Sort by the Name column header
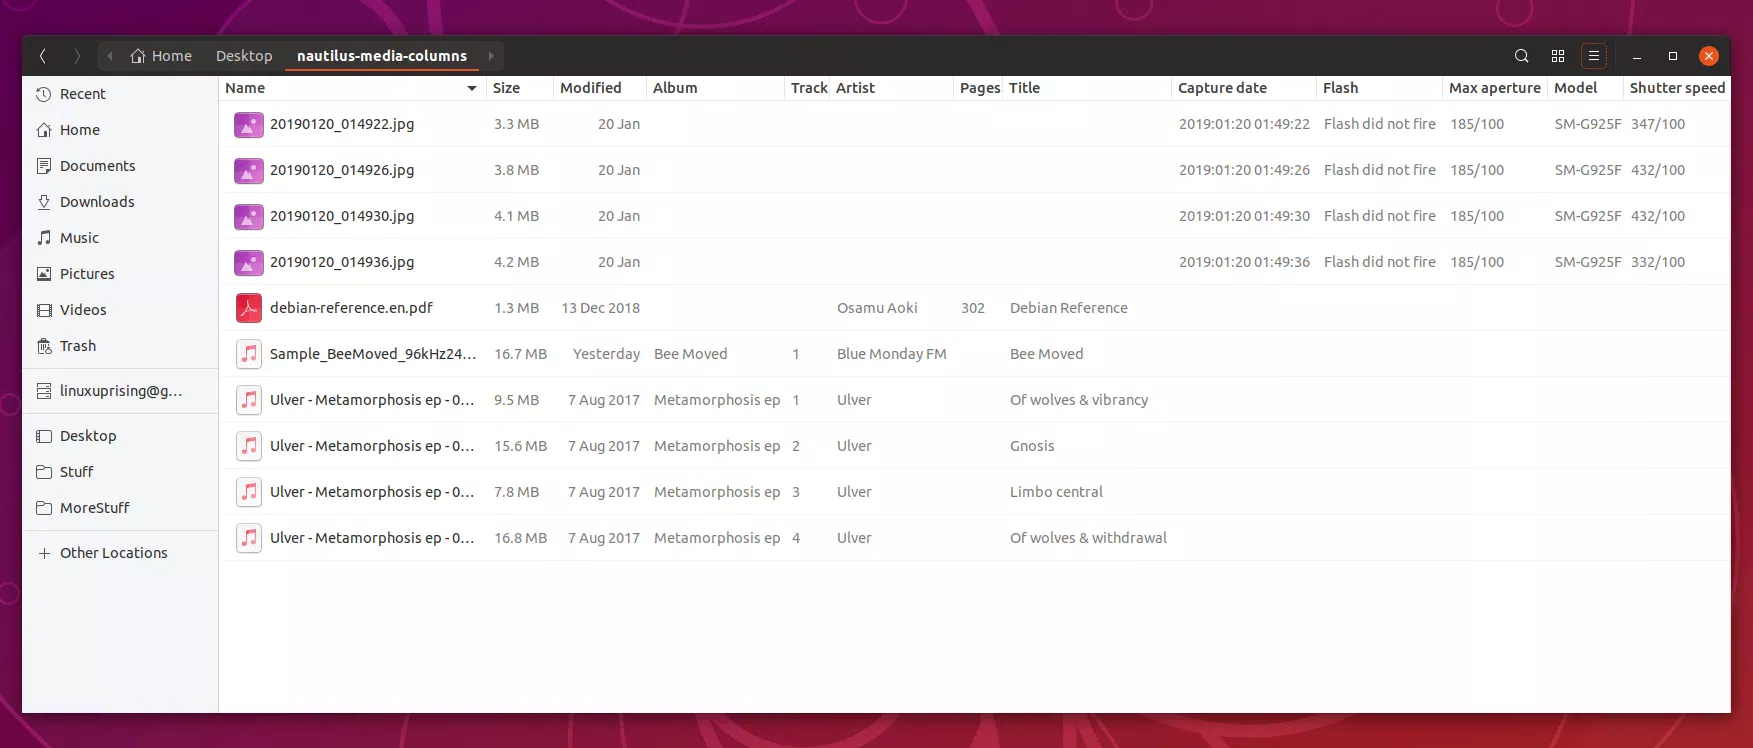This screenshot has height=748, width=1753. pyautogui.click(x=352, y=88)
